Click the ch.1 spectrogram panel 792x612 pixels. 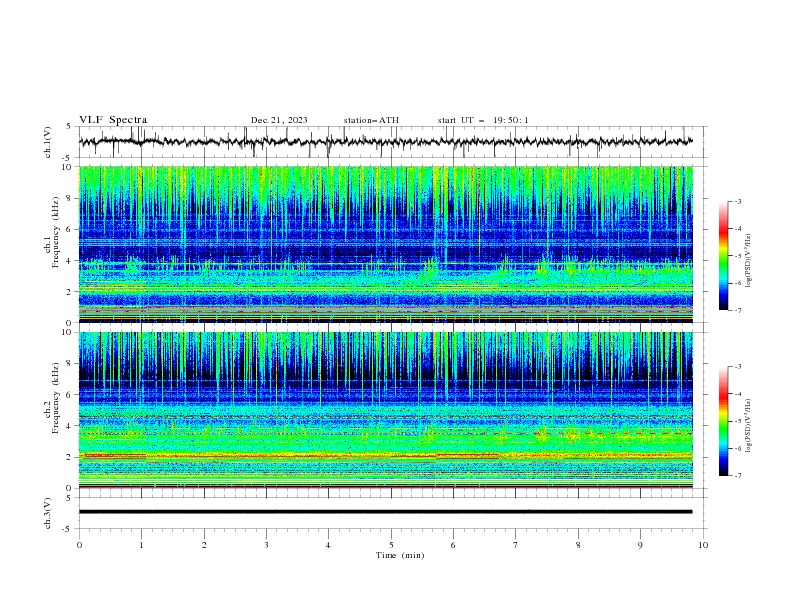(386, 244)
